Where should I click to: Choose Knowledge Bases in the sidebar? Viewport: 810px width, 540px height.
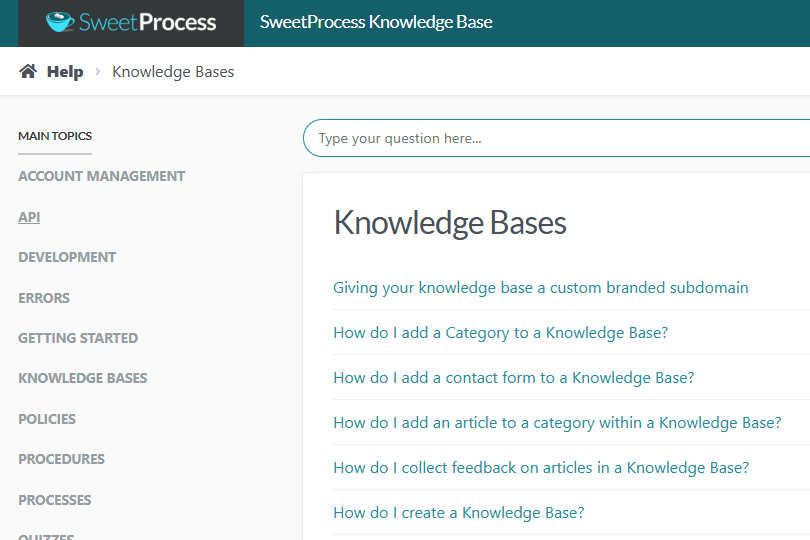[x=82, y=378]
